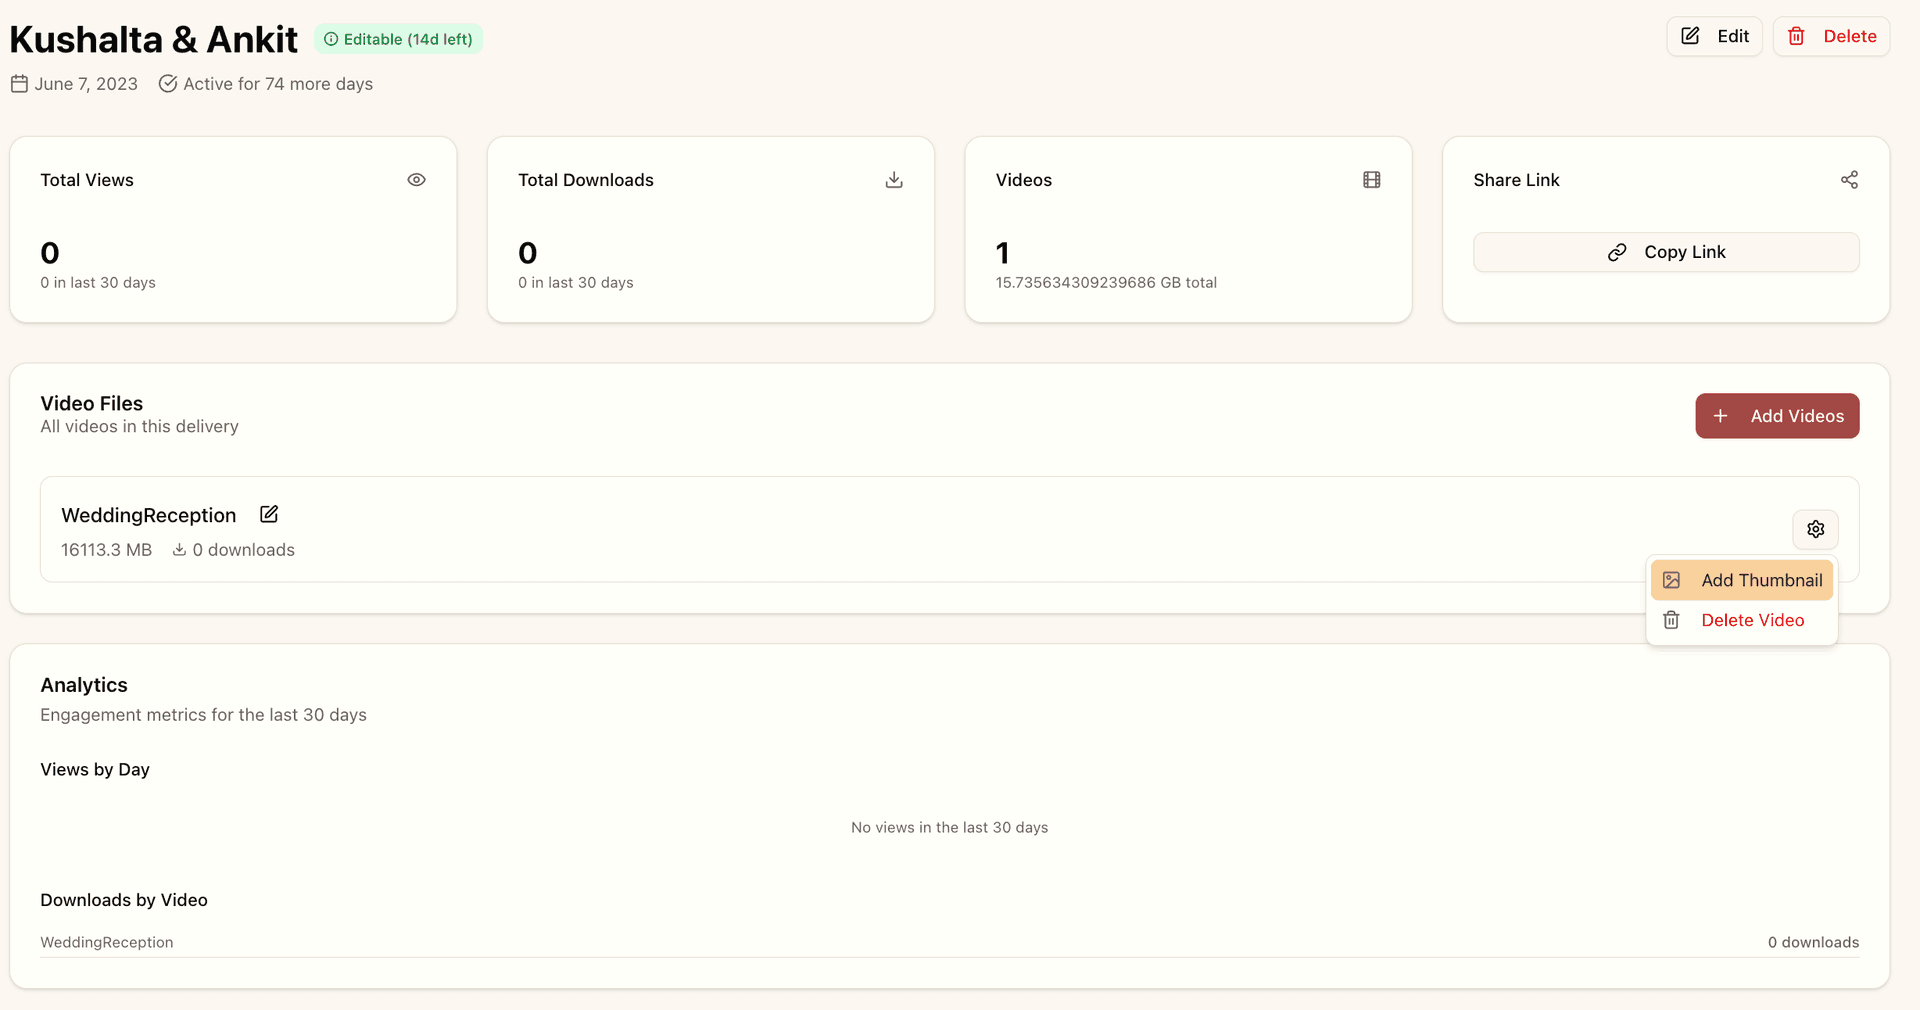Click the Editable (14d left) badge

[x=399, y=39]
